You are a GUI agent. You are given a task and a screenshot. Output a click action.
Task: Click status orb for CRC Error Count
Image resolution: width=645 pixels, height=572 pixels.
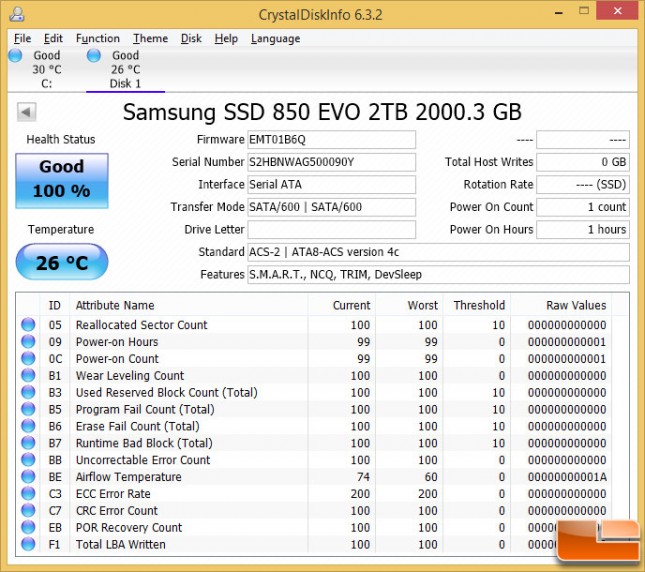[28, 510]
